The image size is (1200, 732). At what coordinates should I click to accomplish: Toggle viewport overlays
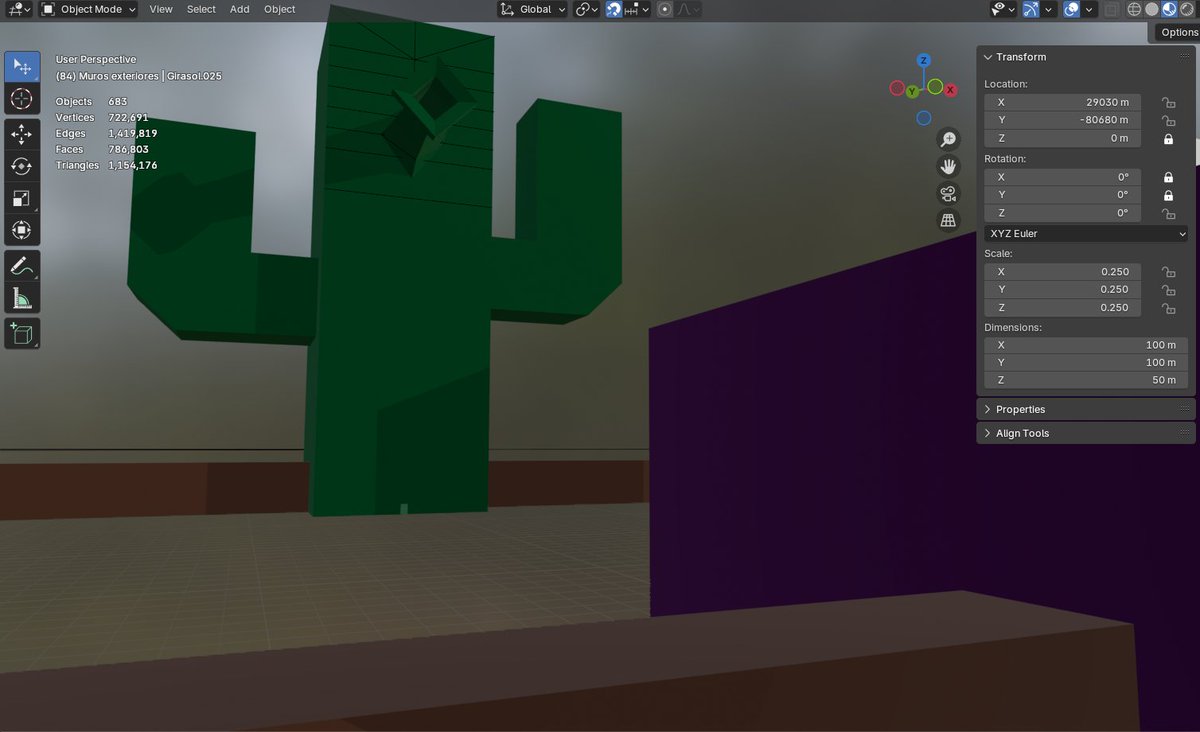1072,9
